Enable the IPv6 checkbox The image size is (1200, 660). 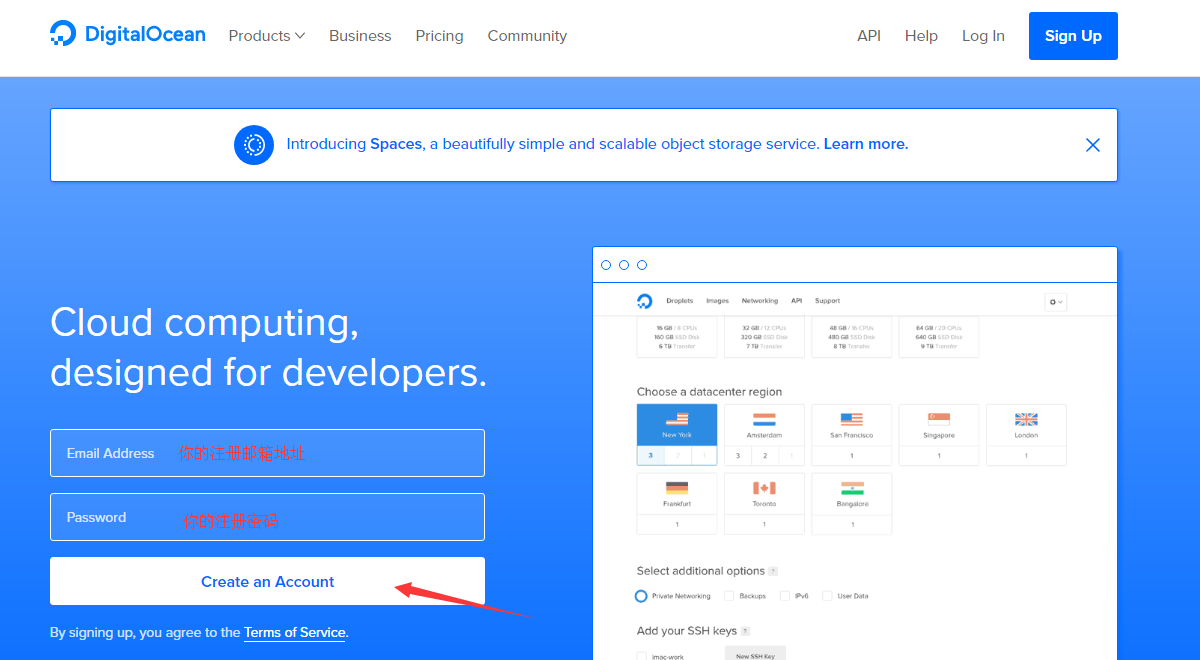tap(785, 596)
